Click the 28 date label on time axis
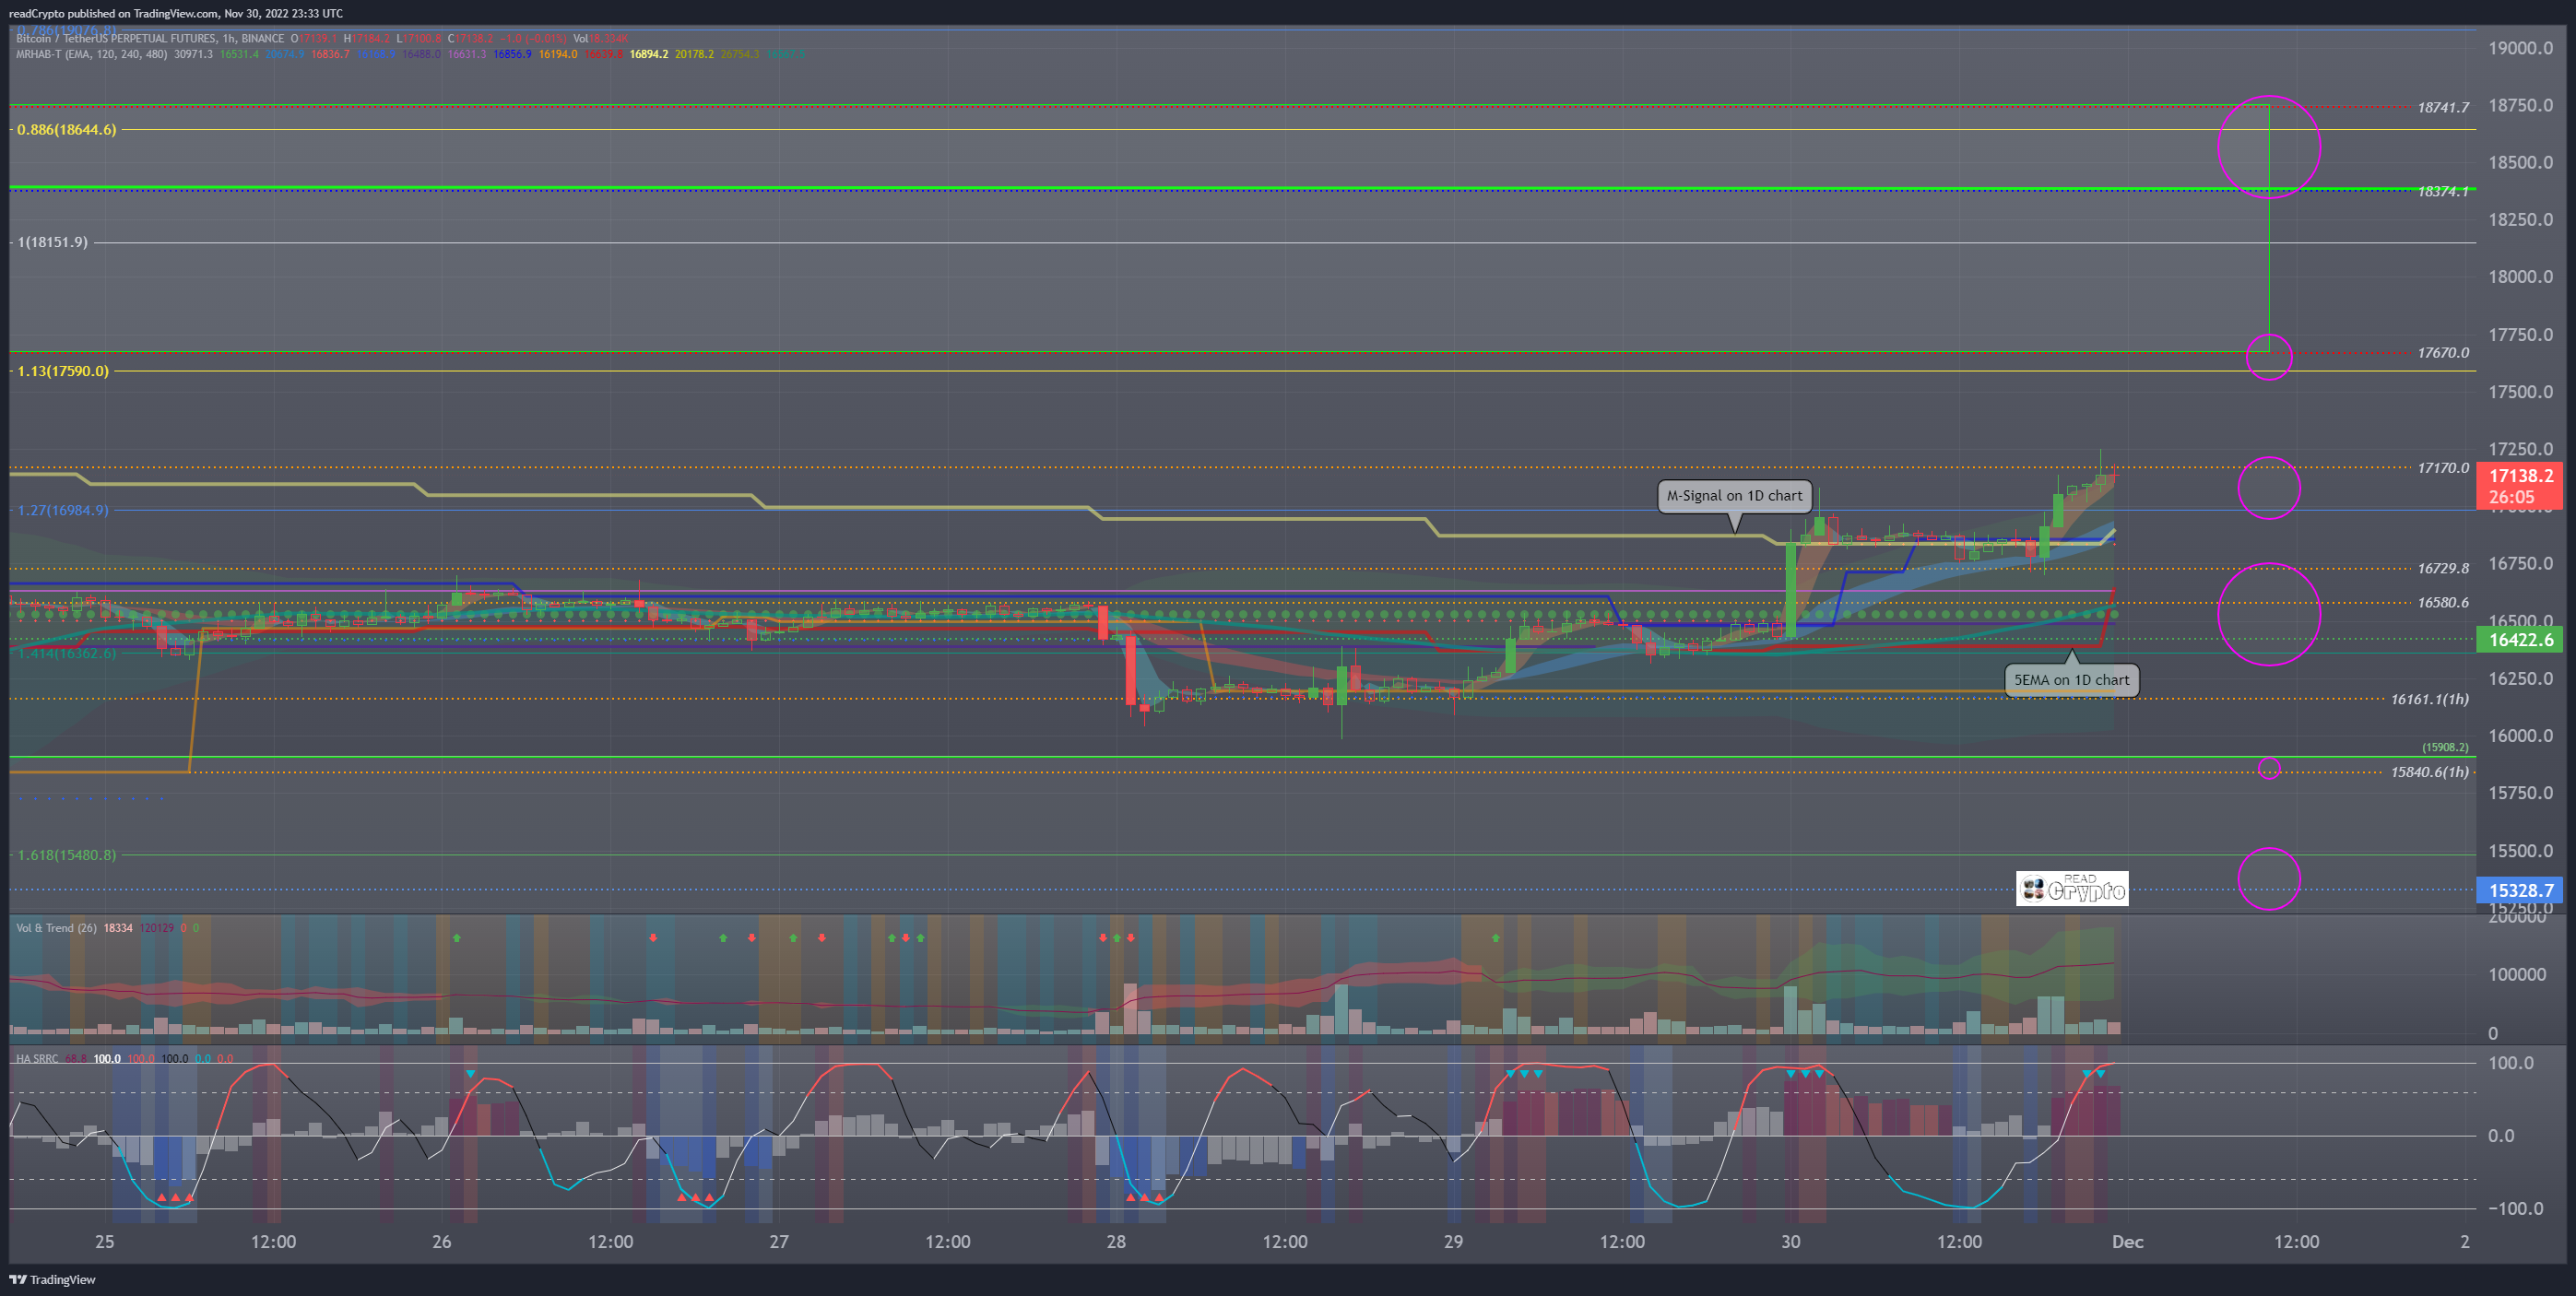 1116,1242
